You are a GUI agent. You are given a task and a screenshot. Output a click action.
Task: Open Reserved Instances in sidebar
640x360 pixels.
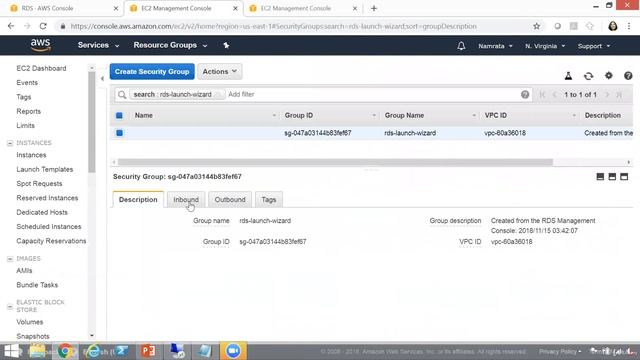pos(47,198)
